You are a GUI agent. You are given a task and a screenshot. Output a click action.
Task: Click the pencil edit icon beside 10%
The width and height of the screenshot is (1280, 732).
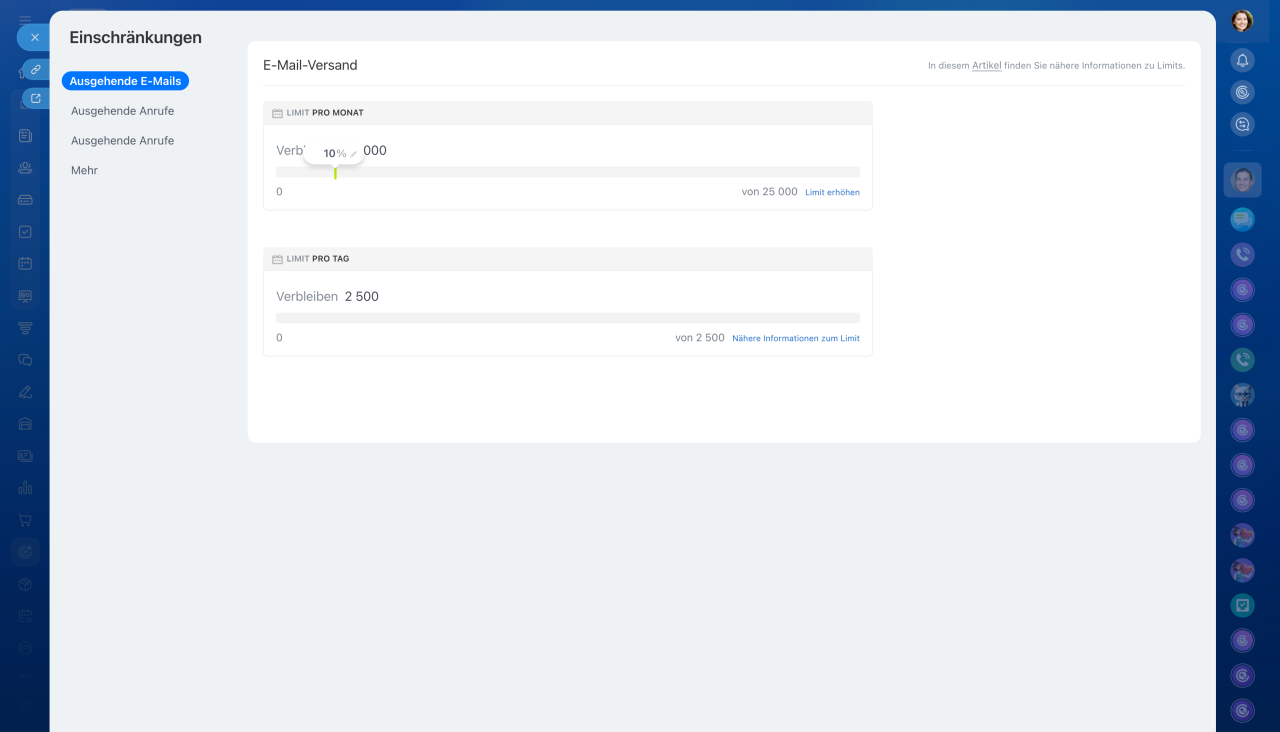(x=353, y=154)
